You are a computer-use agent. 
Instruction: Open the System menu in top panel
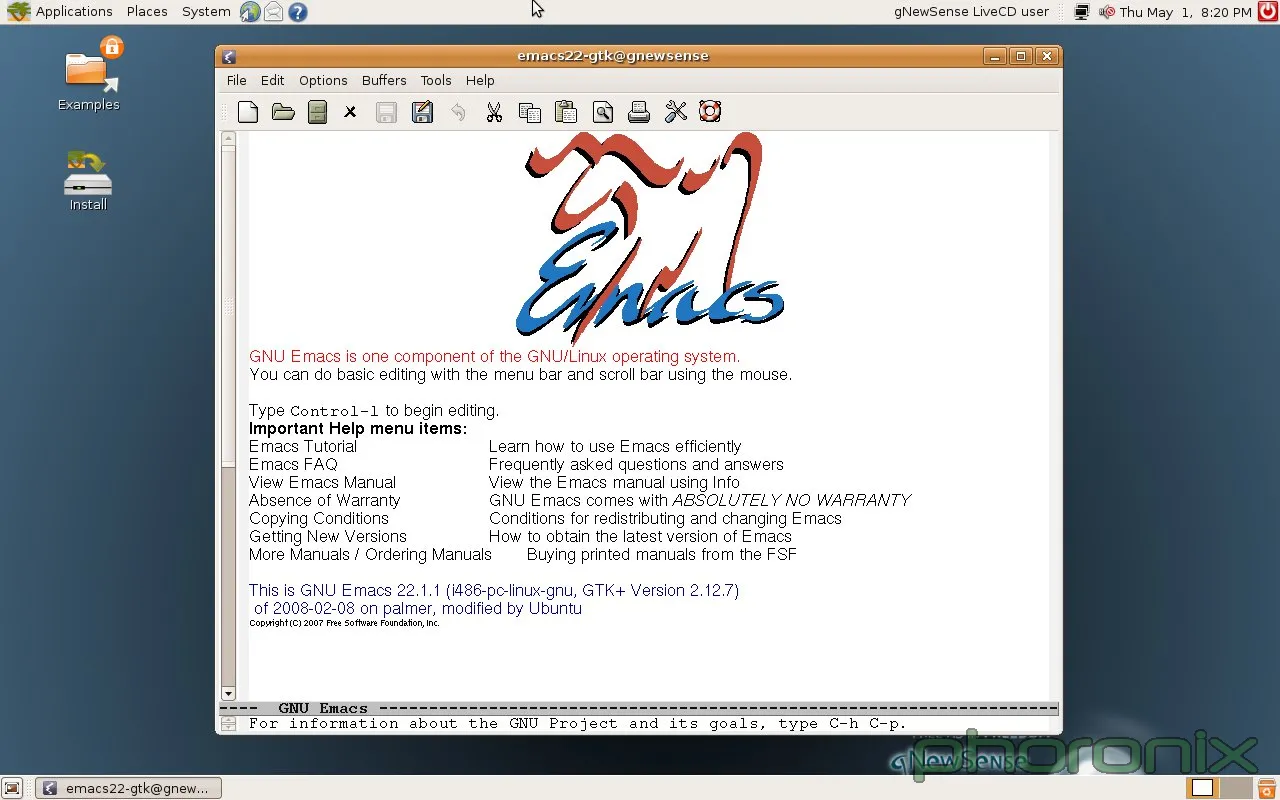206,12
